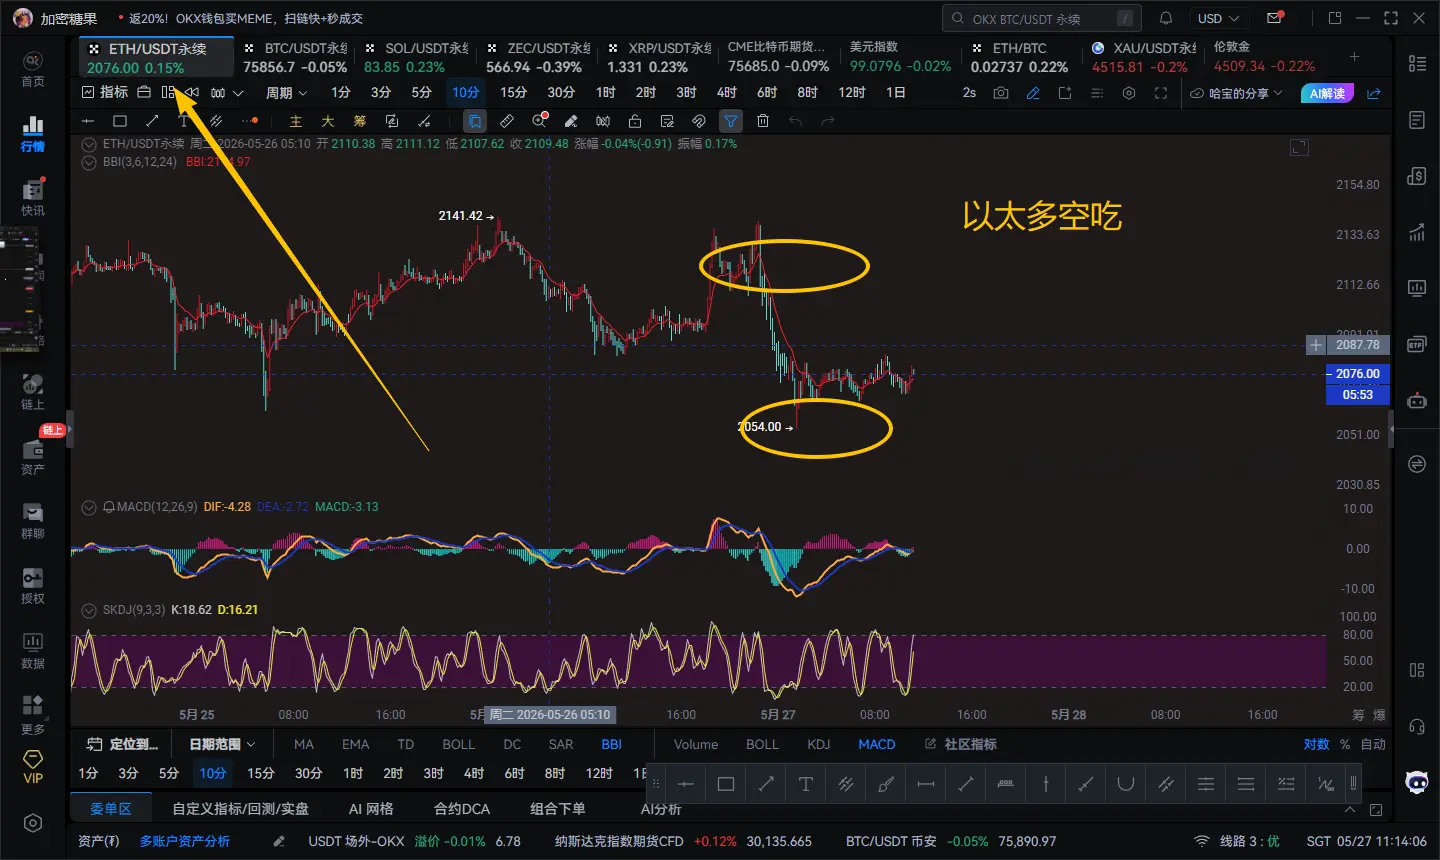Click the 周二 2026-05-26 05:10 time axis label
1440x860 pixels.
pos(550,715)
